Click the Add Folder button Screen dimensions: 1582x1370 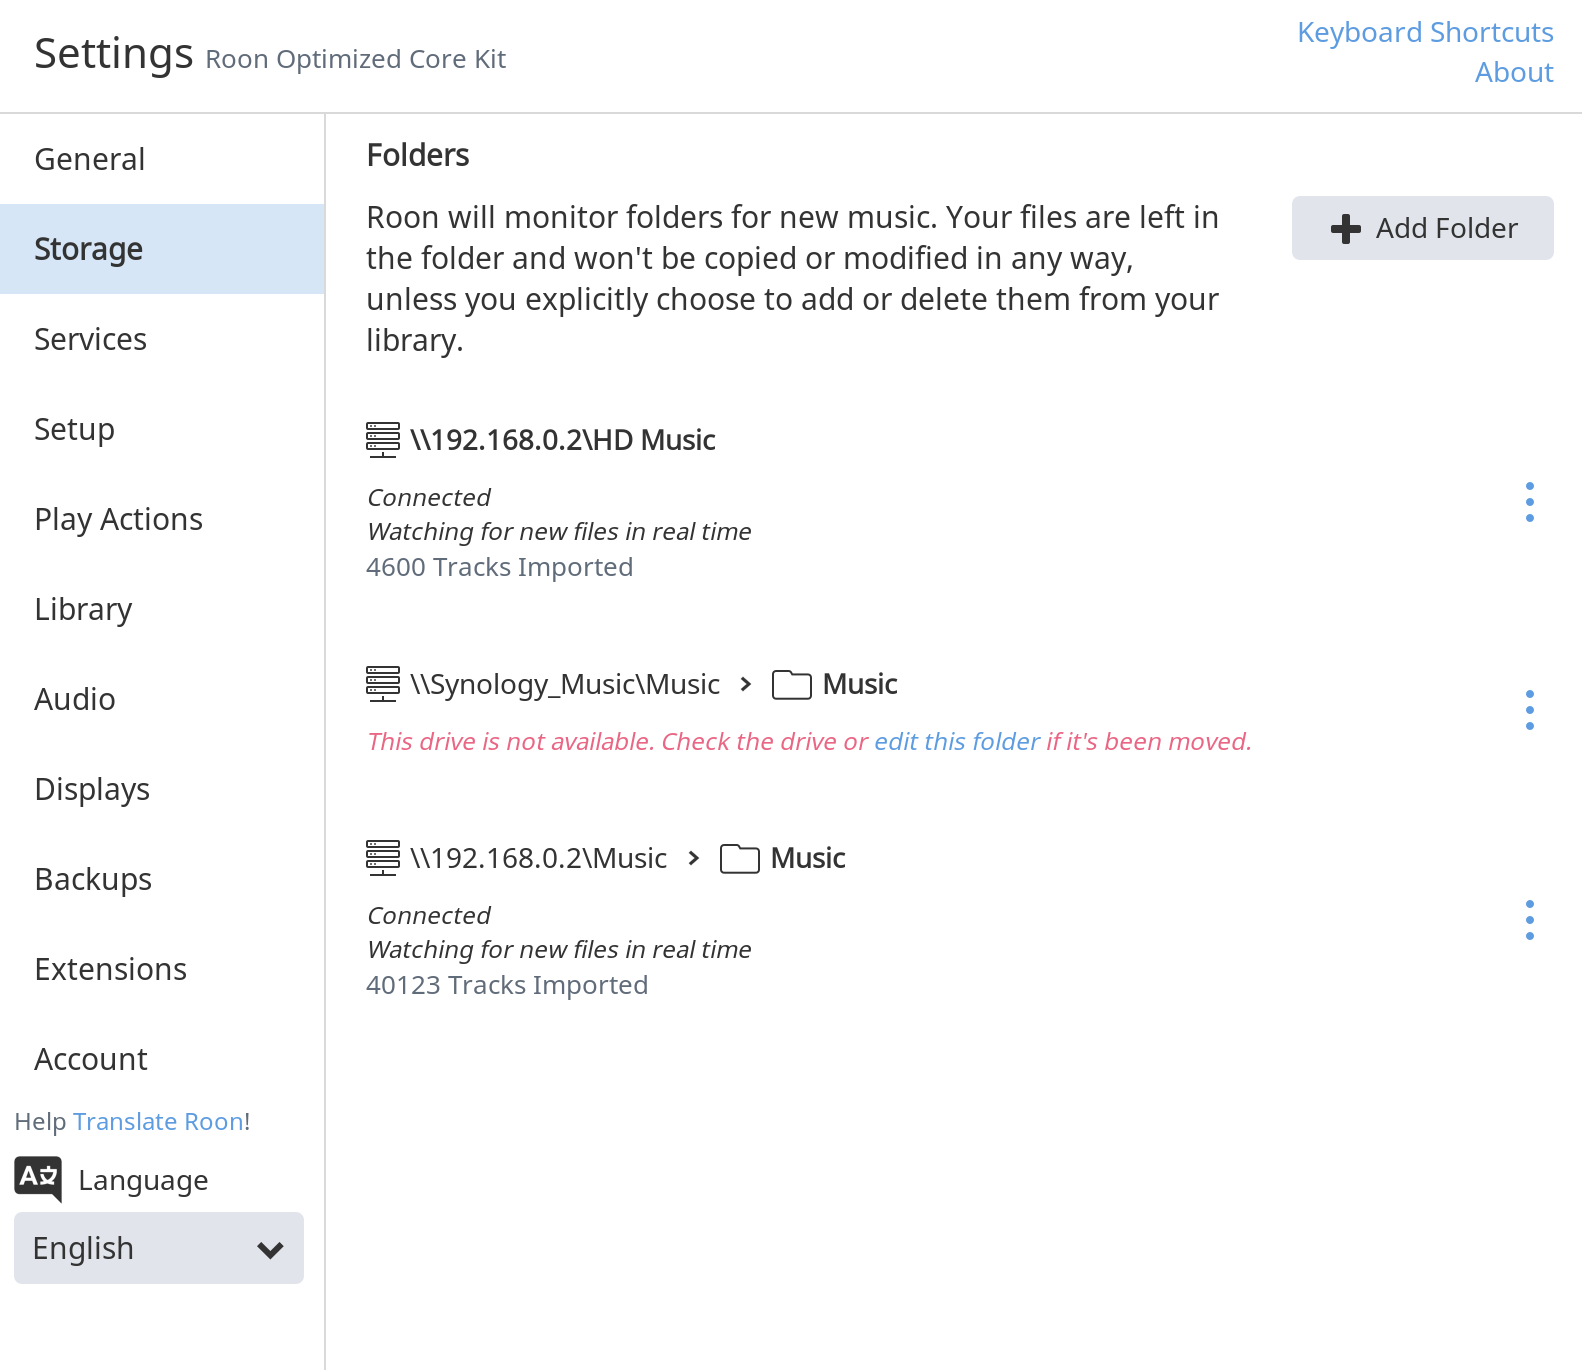pos(1422,228)
